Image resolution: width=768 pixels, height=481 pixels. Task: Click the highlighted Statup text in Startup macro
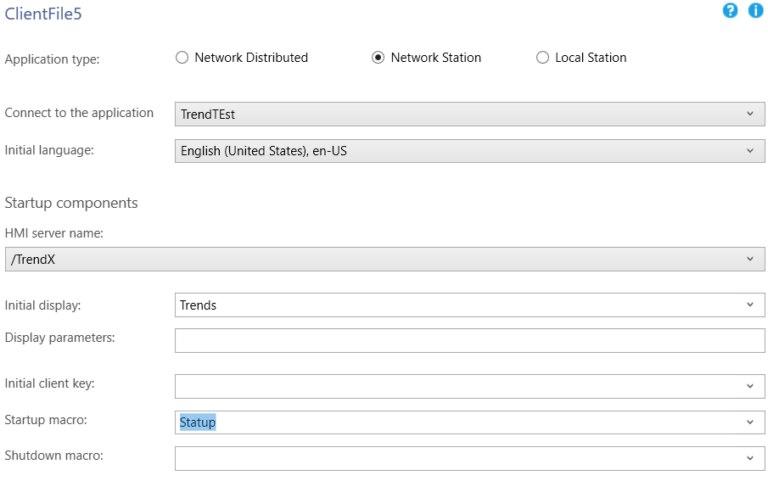(x=197, y=422)
